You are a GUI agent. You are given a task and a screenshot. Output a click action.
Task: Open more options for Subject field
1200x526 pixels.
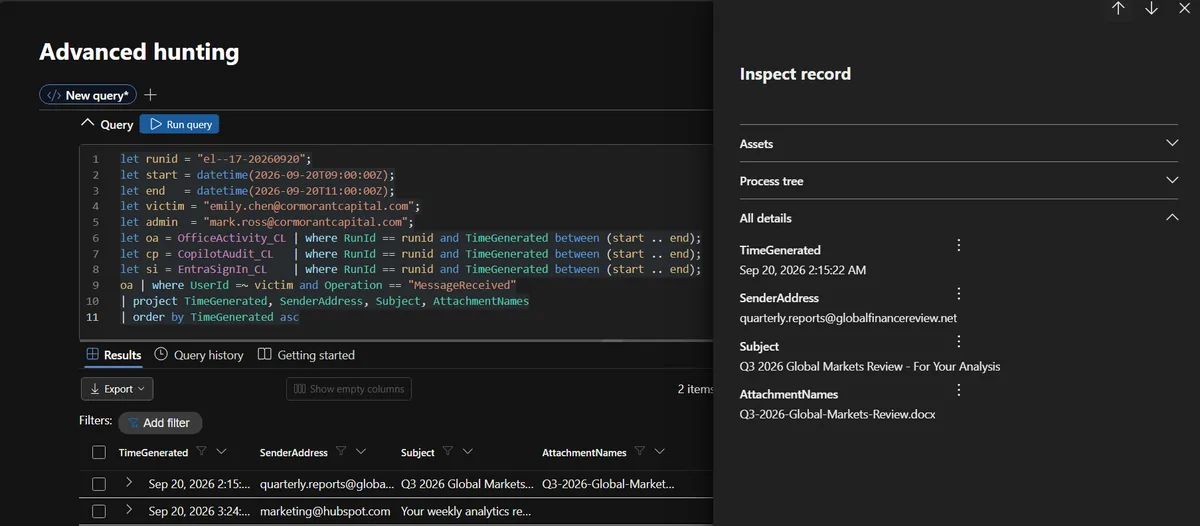point(958,341)
